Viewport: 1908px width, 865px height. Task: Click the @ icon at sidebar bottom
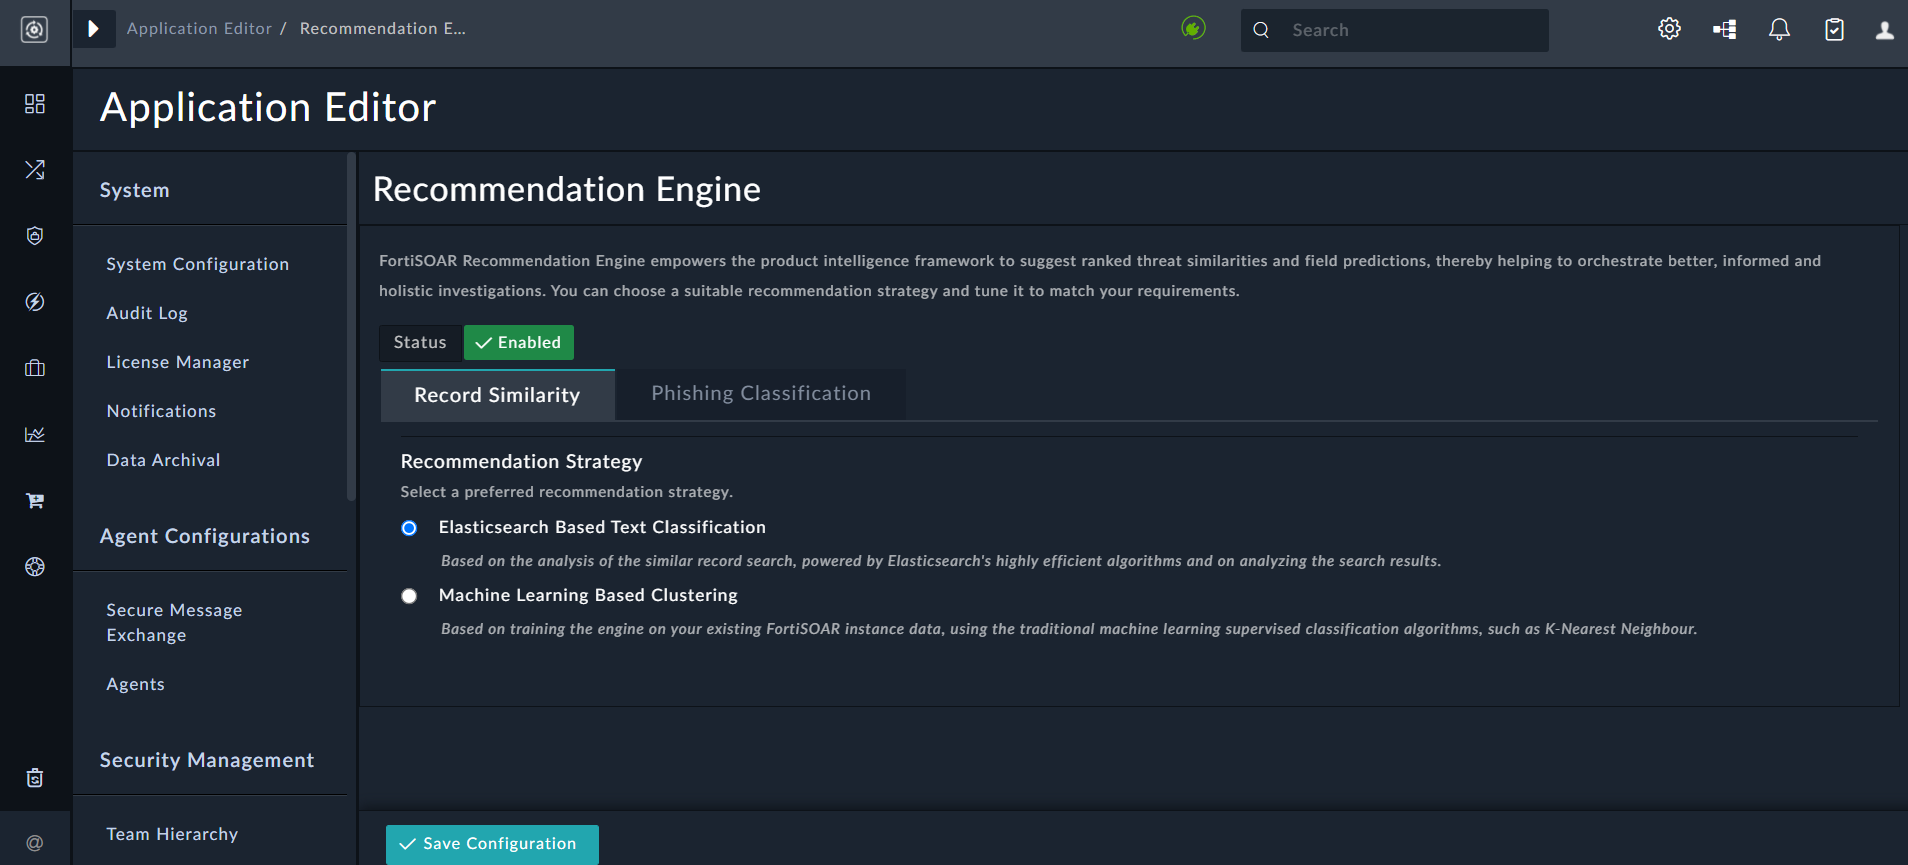point(35,843)
